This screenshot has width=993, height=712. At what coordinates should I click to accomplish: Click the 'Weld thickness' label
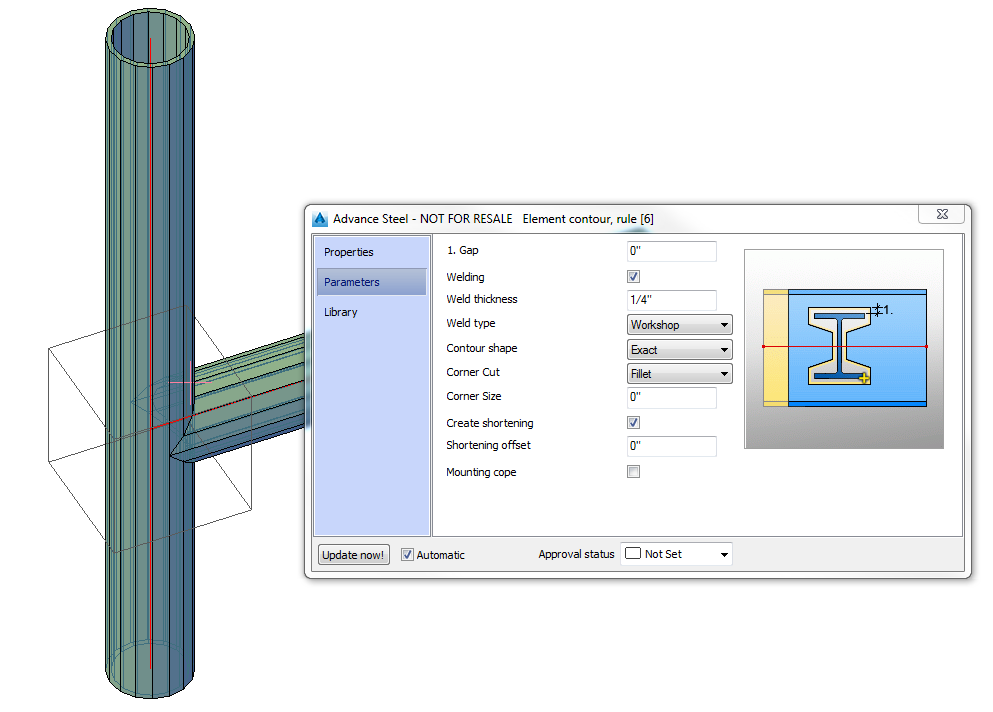(x=482, y=299)
